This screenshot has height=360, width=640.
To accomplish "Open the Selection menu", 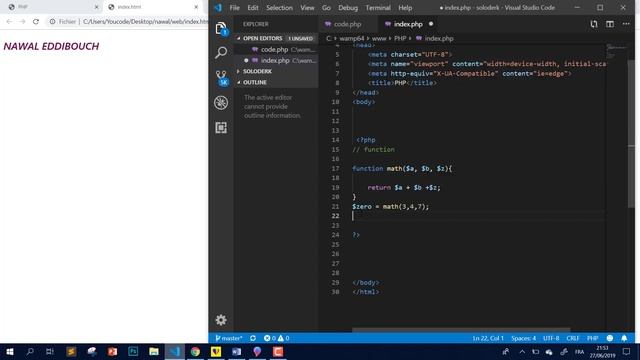I will [x=279, y=7].
